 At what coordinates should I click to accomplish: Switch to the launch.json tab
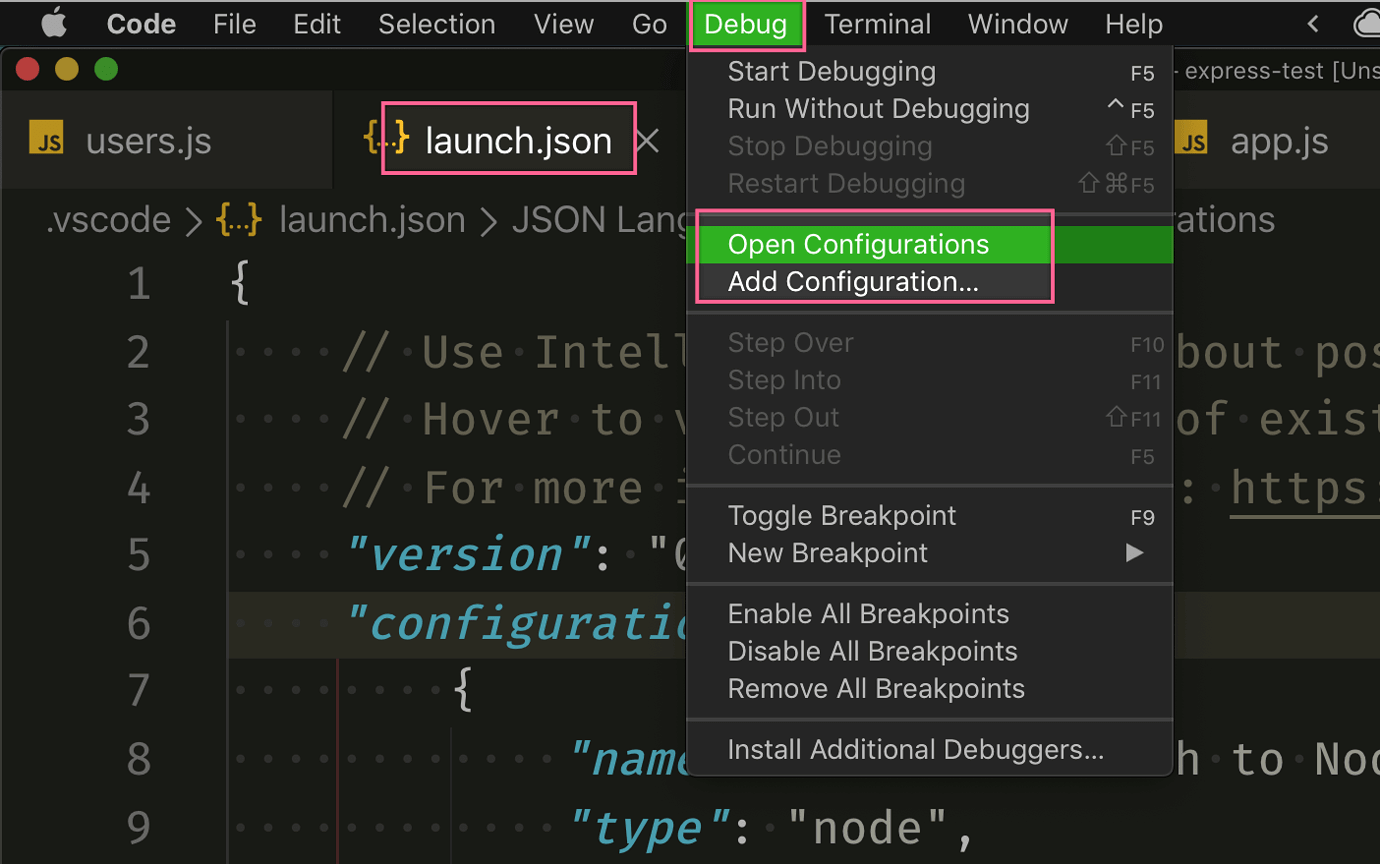tap(518, 141)
